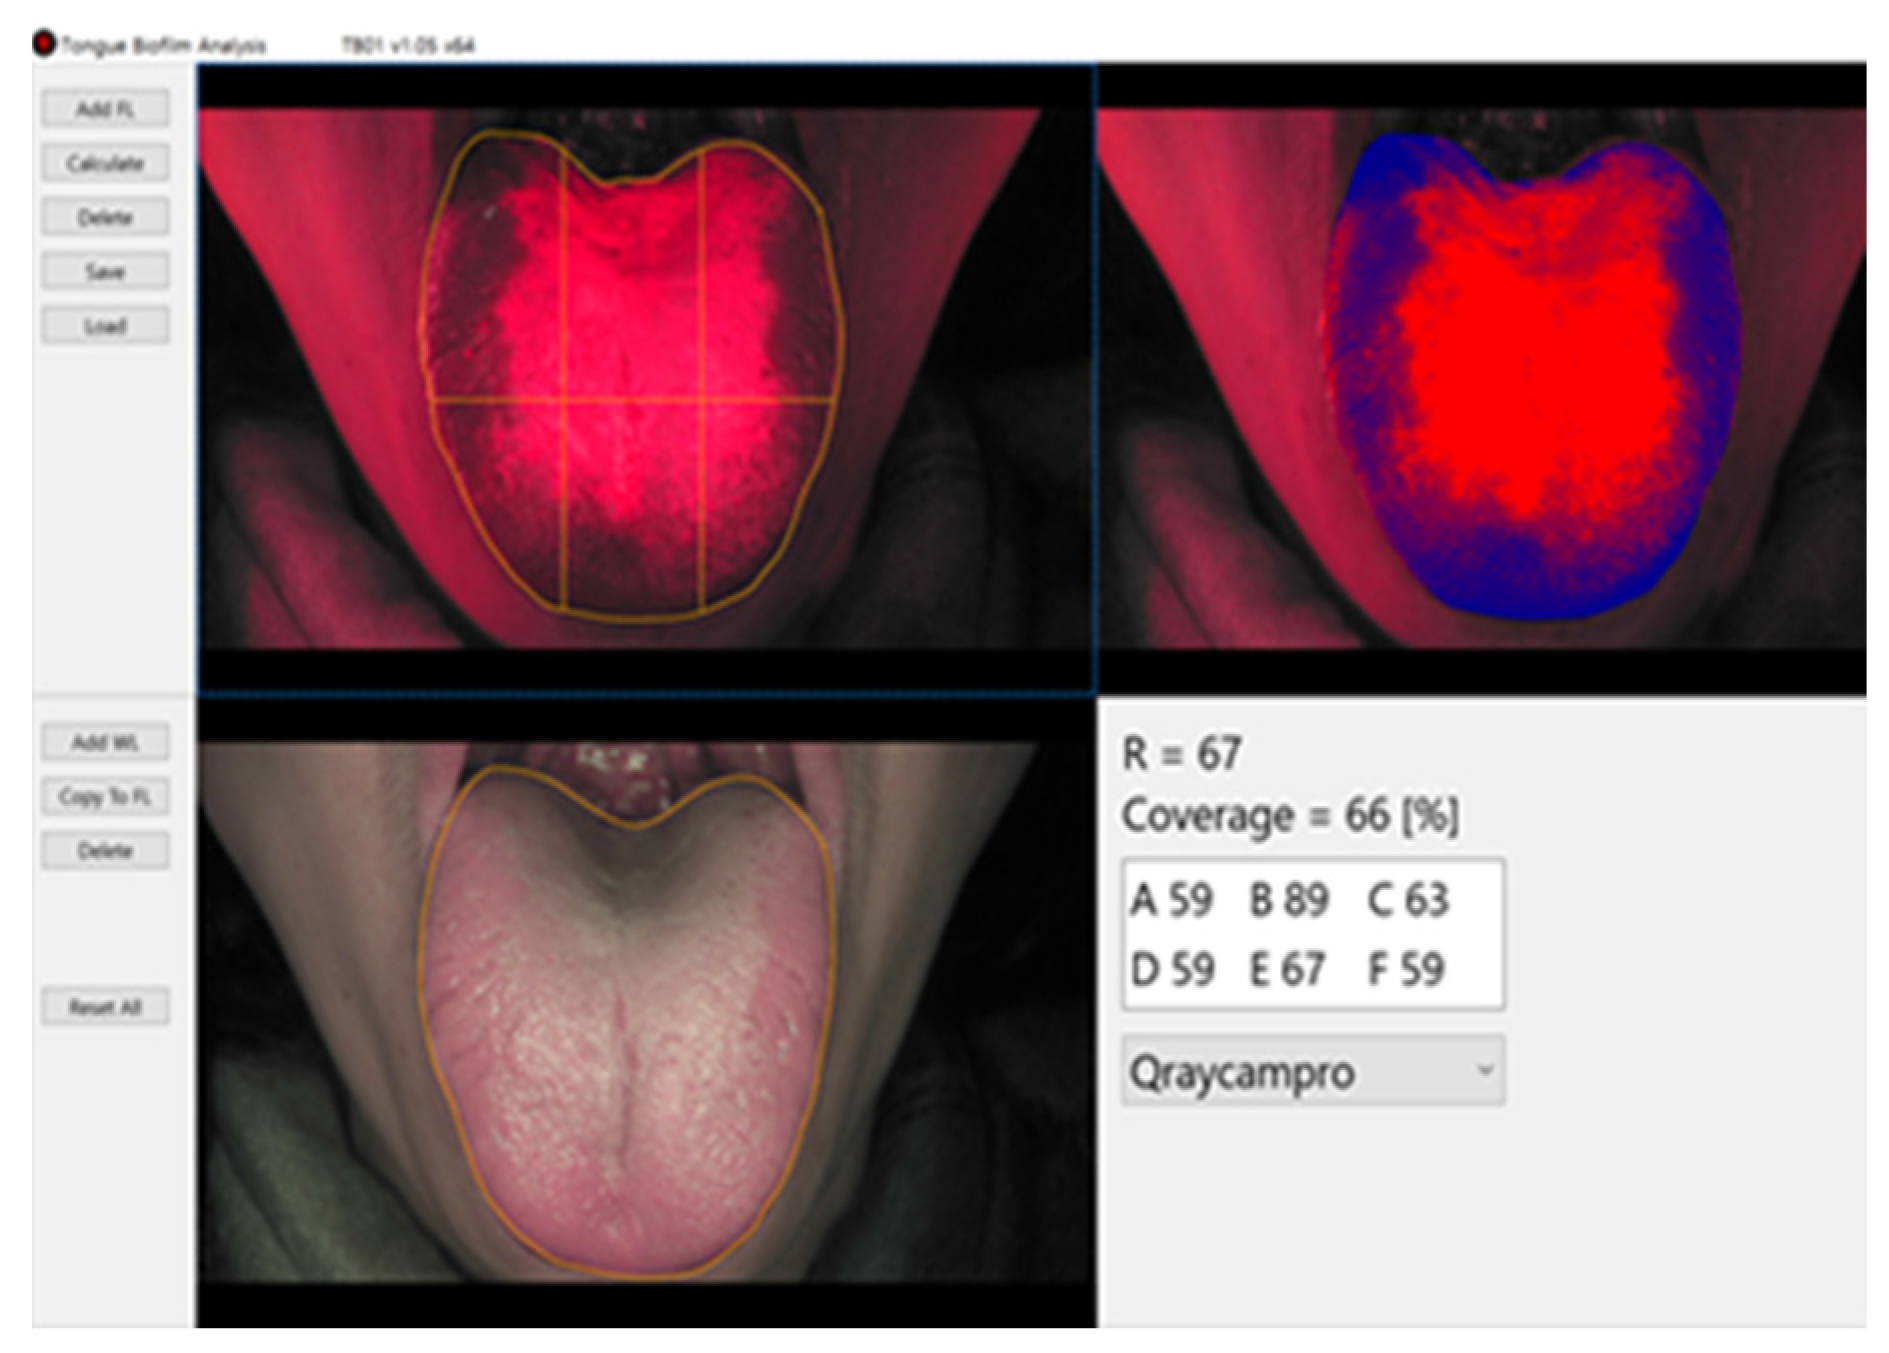Open the Qraycampro device dropdown
Viewport: 1889px width, 1353px height.
(x=1312, y=1072)
